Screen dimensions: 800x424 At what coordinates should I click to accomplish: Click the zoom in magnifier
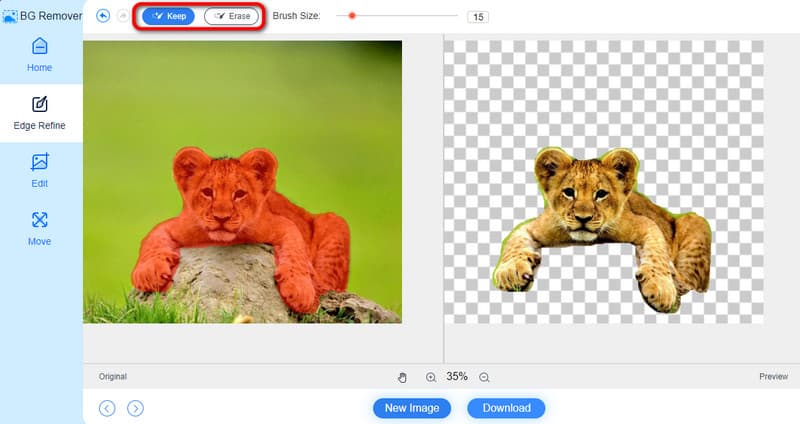pyautogui.click(x=431, y=377)
